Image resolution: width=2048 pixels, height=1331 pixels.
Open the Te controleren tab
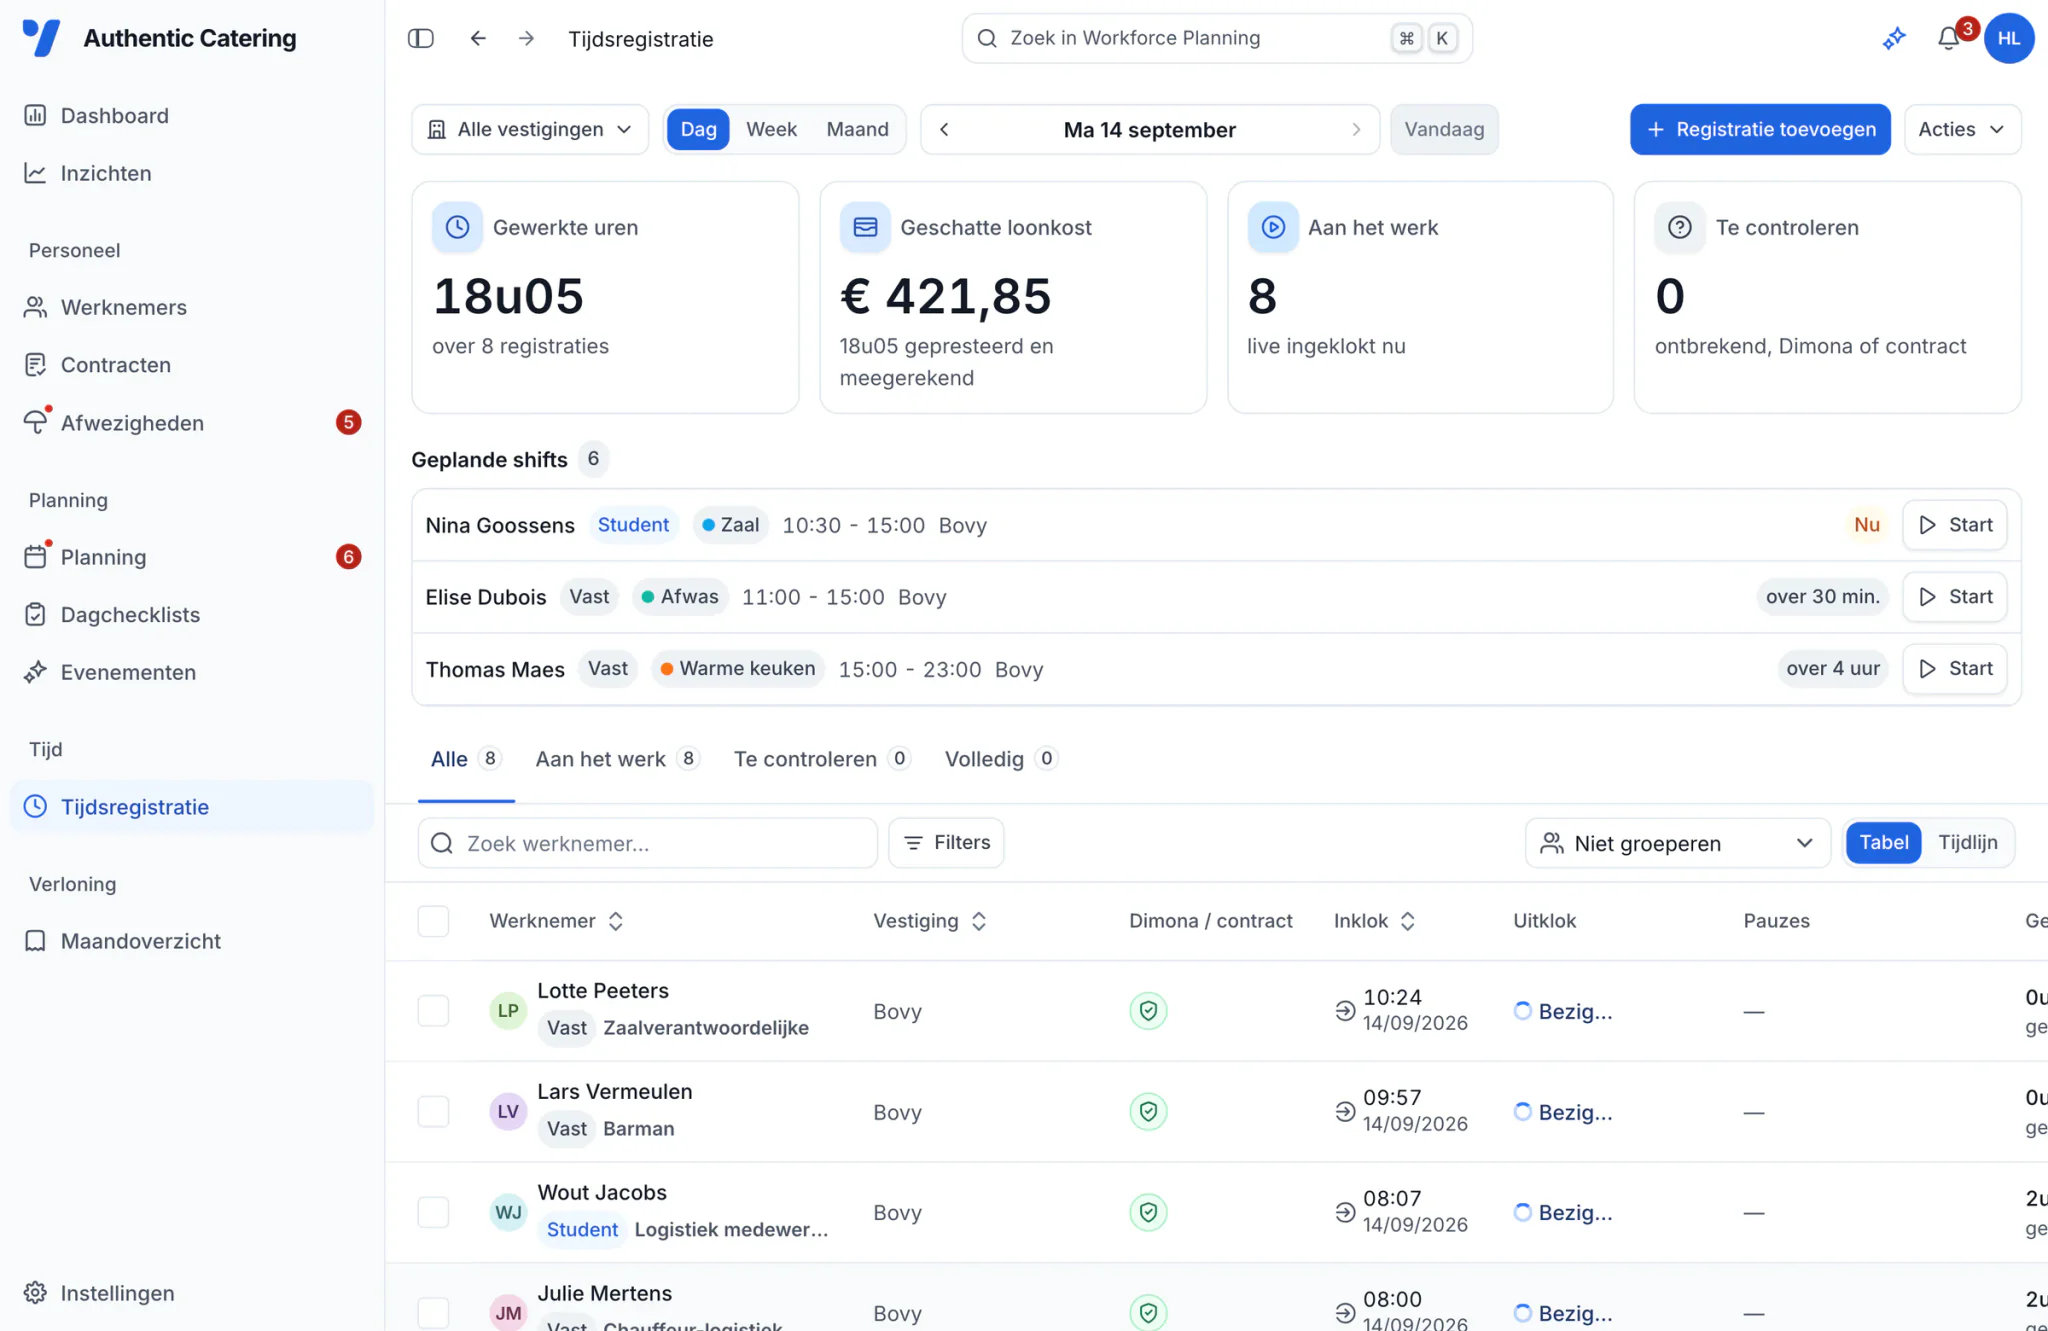click(x=822, y=759)
